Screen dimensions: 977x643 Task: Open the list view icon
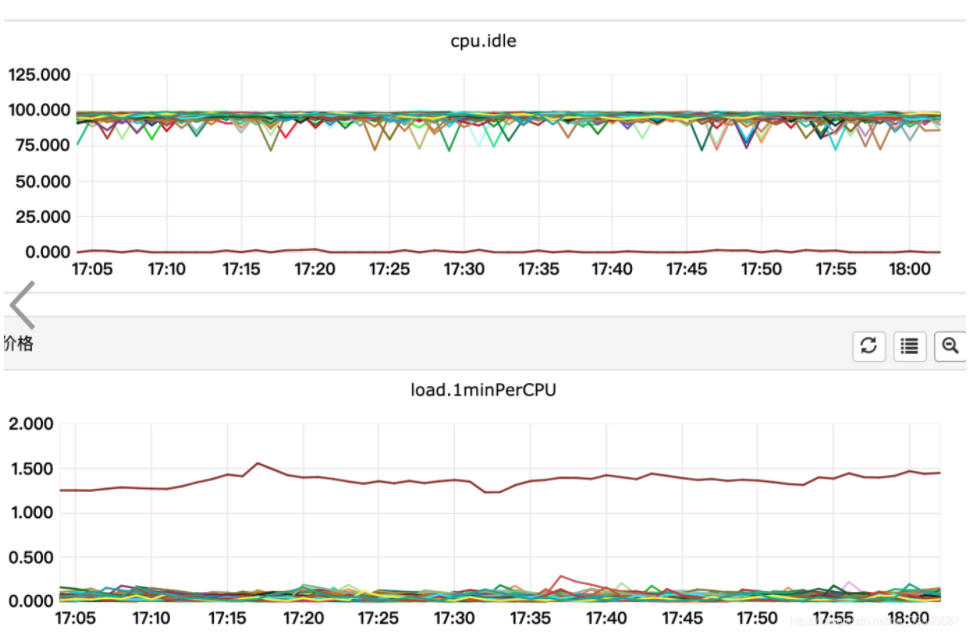point(909,346)
